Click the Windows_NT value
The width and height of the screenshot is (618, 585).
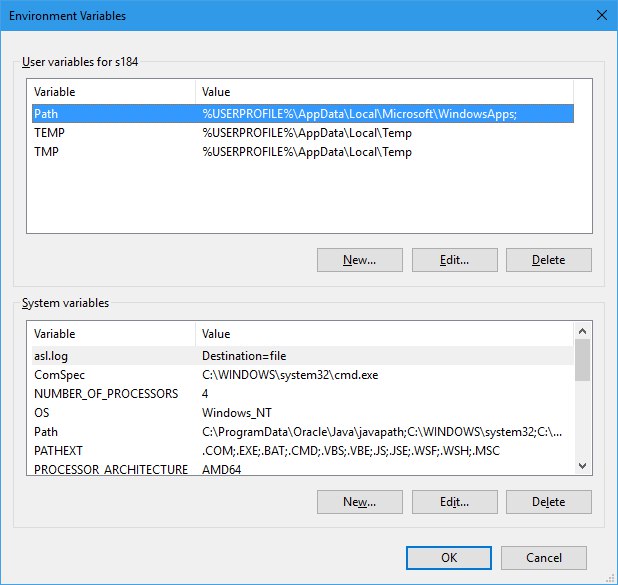tap(236, 413)
